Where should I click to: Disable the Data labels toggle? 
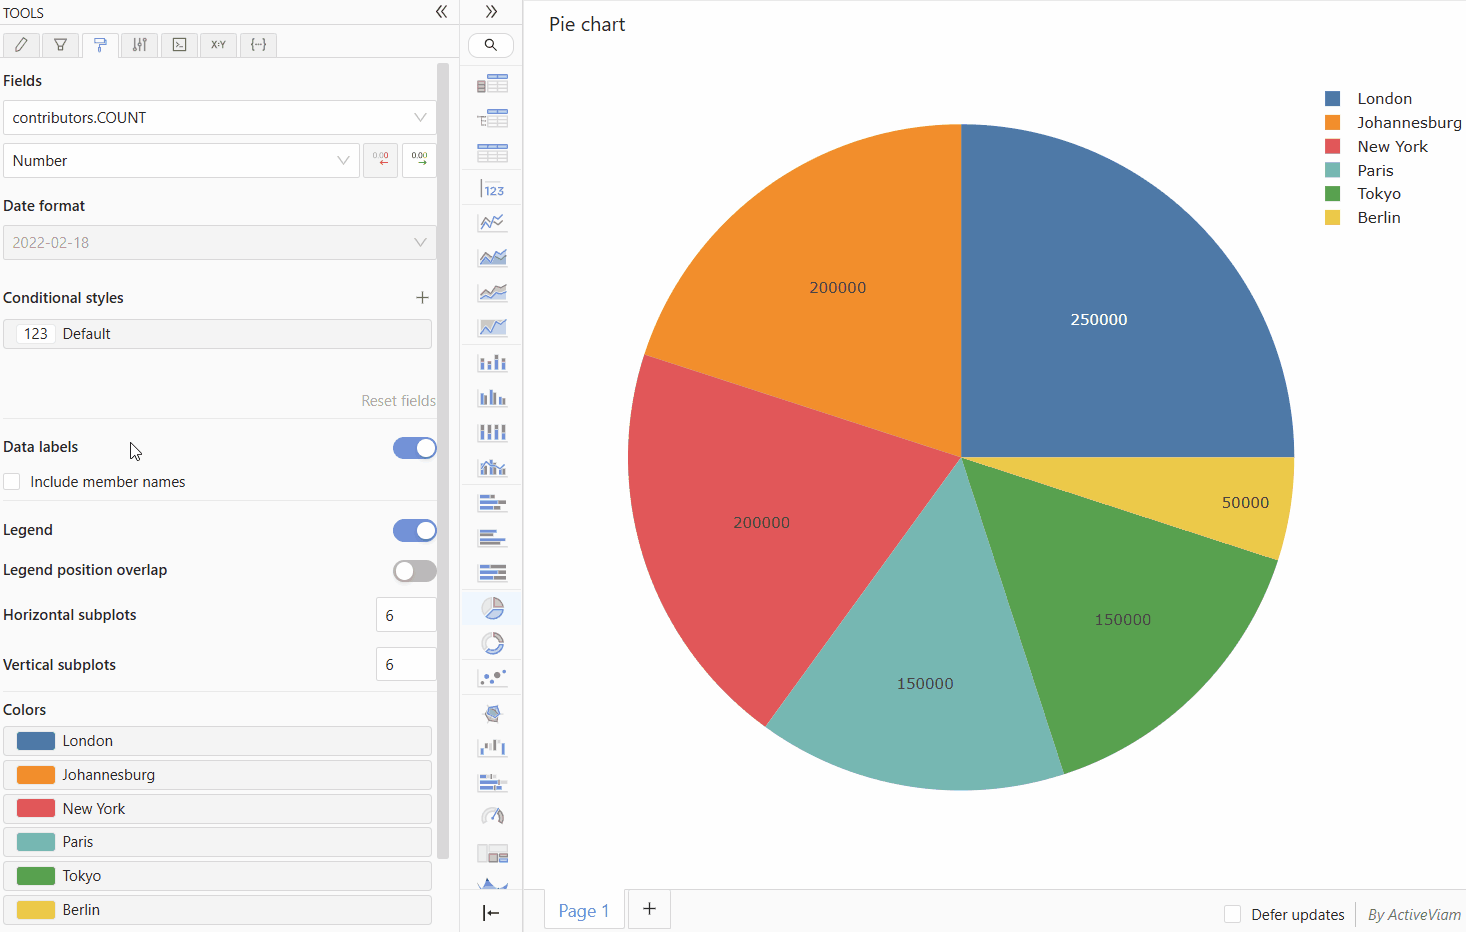(414, 448)
